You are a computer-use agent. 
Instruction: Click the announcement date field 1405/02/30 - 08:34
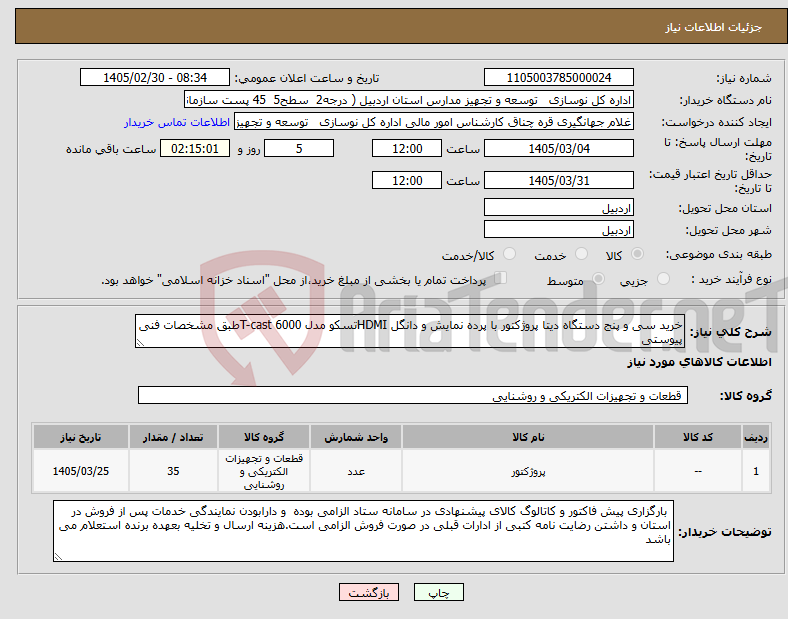[x=155, y=77]
